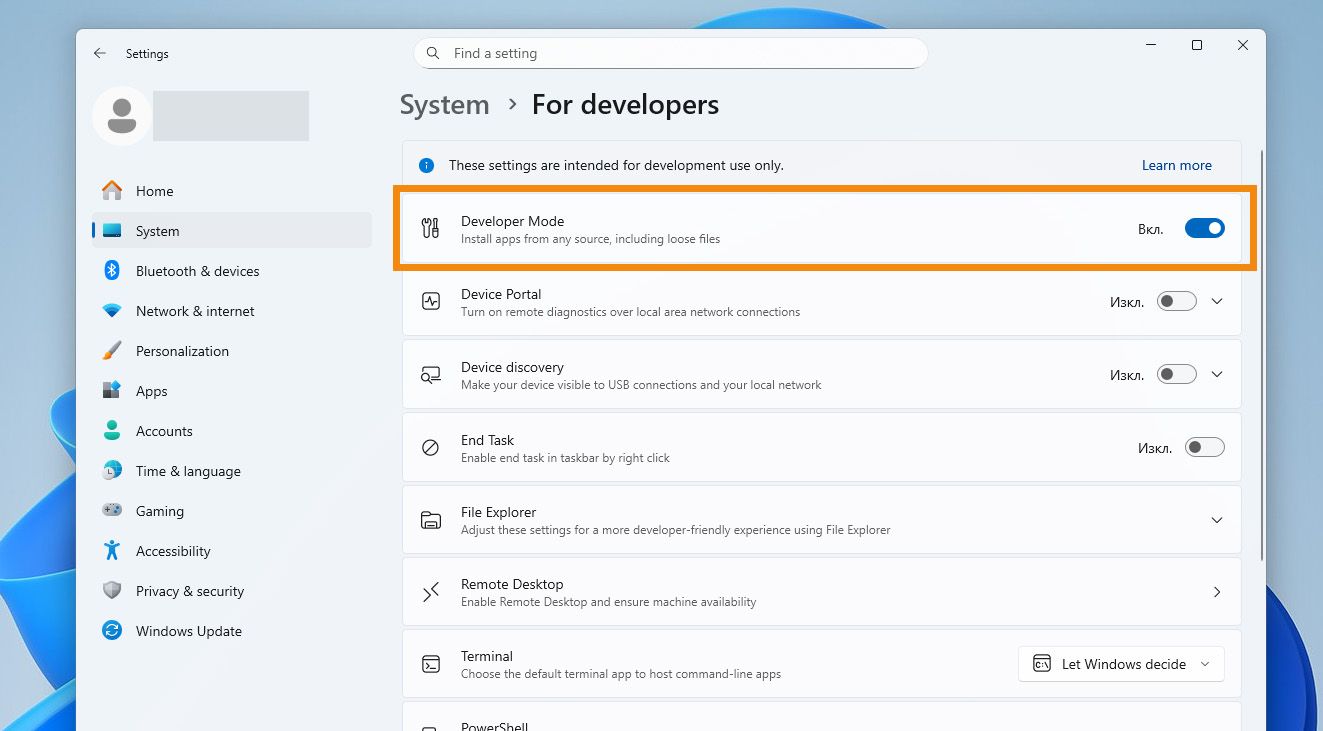This screenshot has height=731, width=1323.
Task: Open Bluetooth & devices settings
Action: (197, 271)
